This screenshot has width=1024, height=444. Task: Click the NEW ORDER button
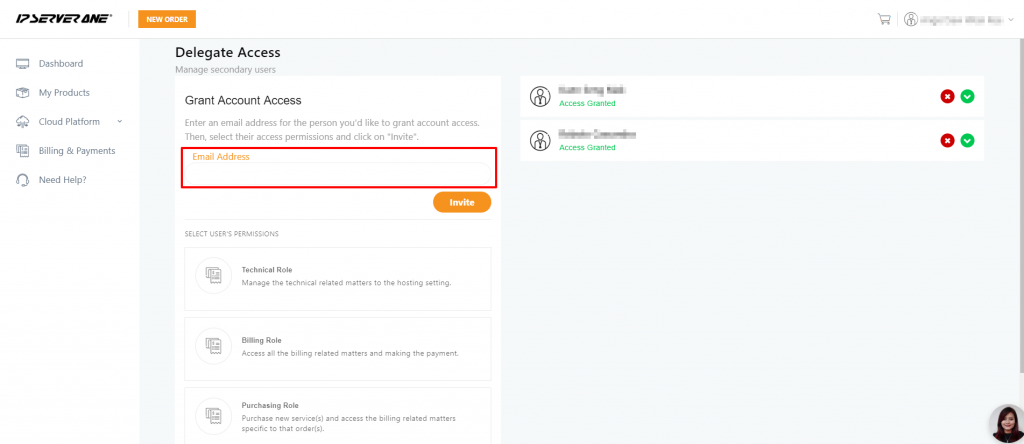point(167,20)
